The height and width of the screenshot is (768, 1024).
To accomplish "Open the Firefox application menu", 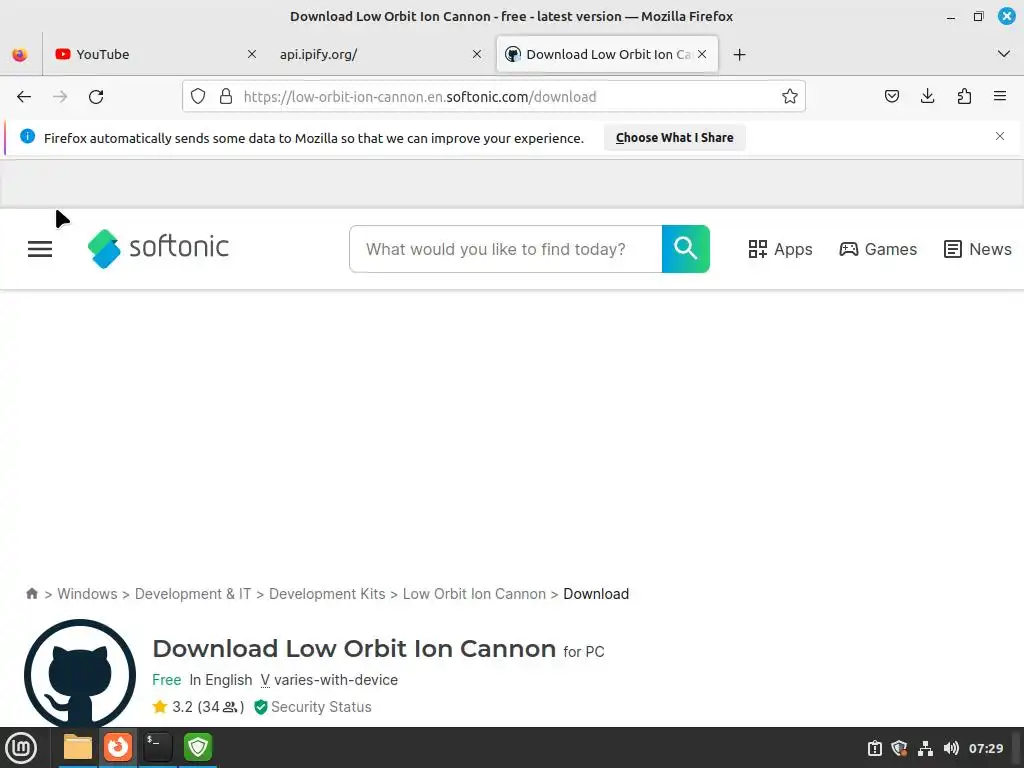I will 1000,97.
